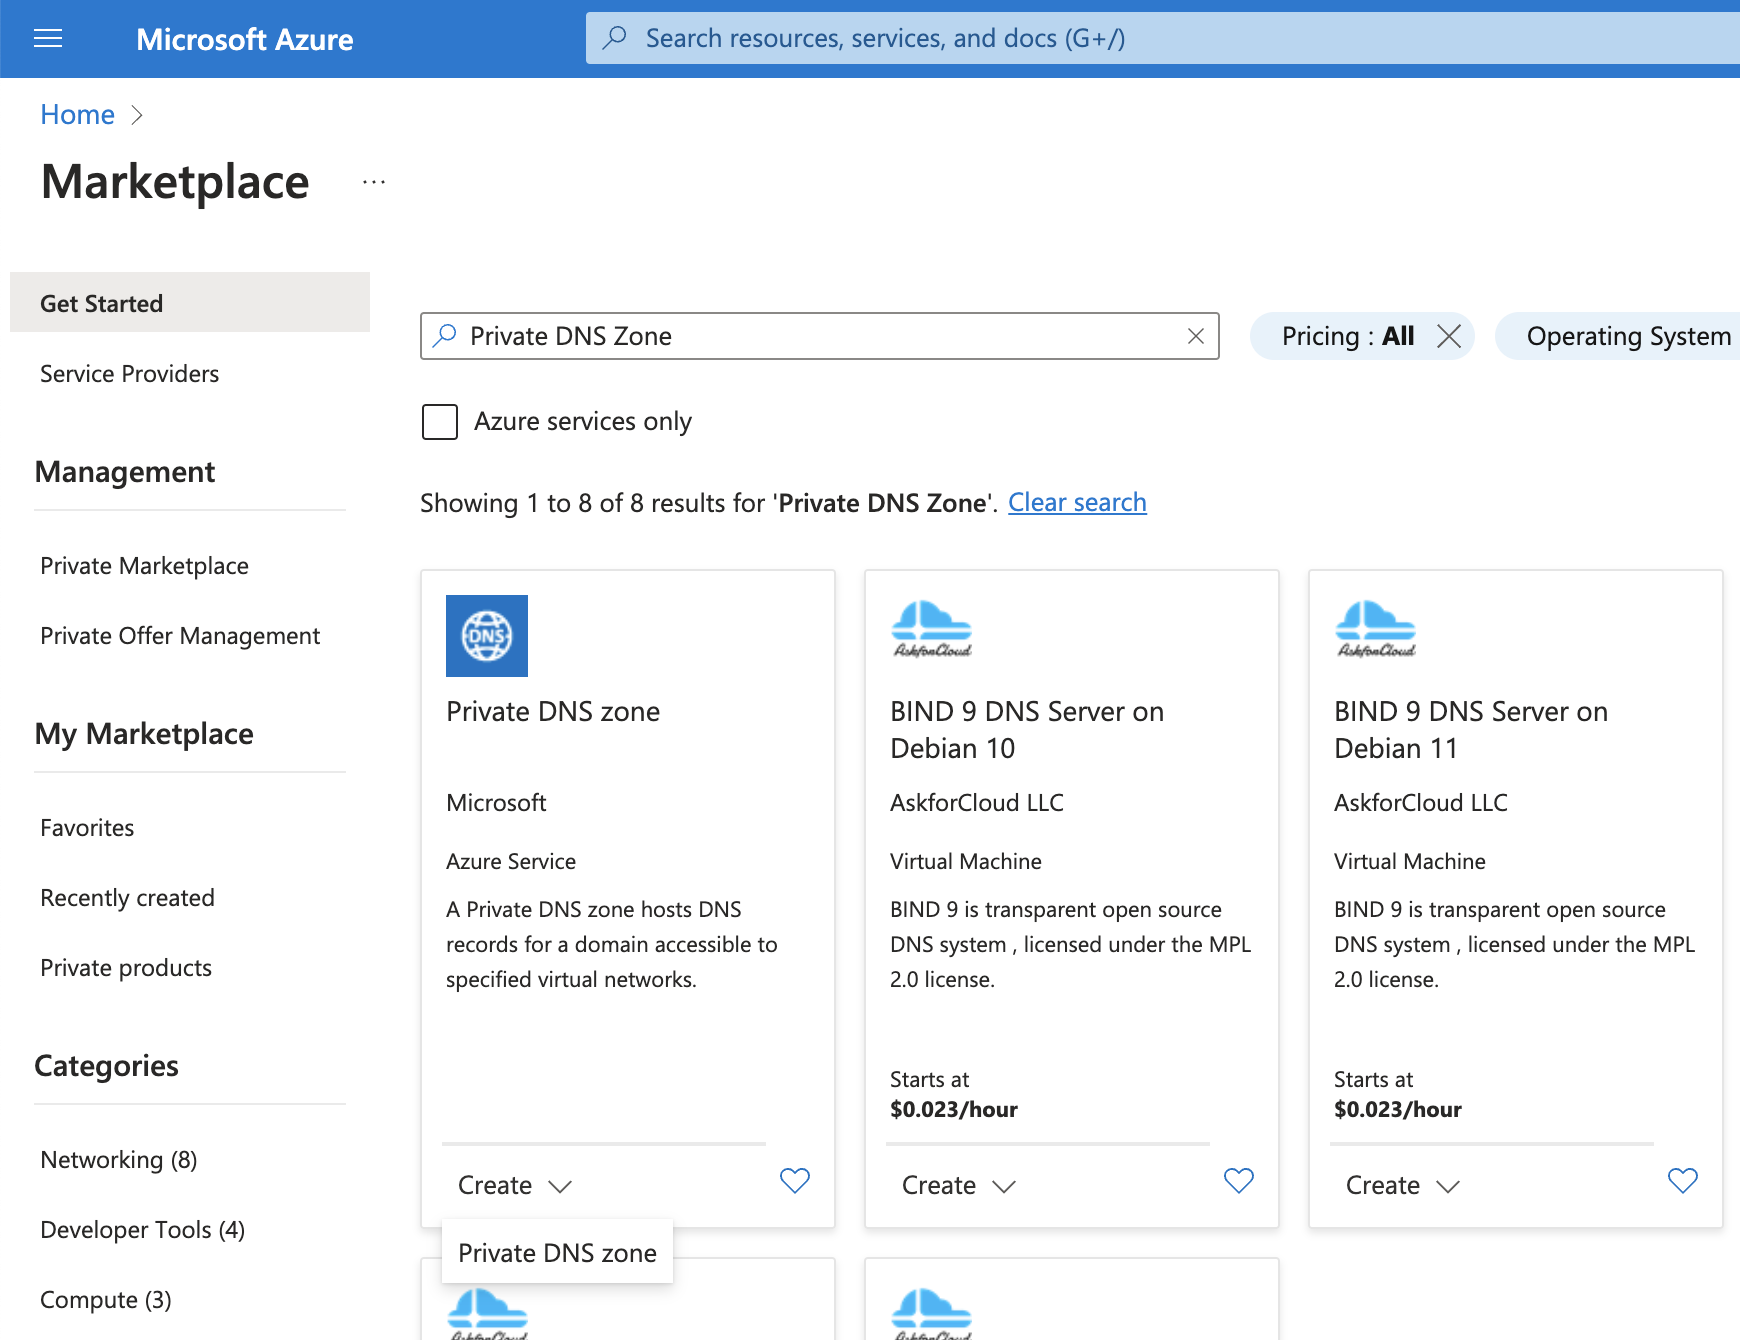Click the Clear search link
1740x1340 pixels.
tap(1077, 503)
